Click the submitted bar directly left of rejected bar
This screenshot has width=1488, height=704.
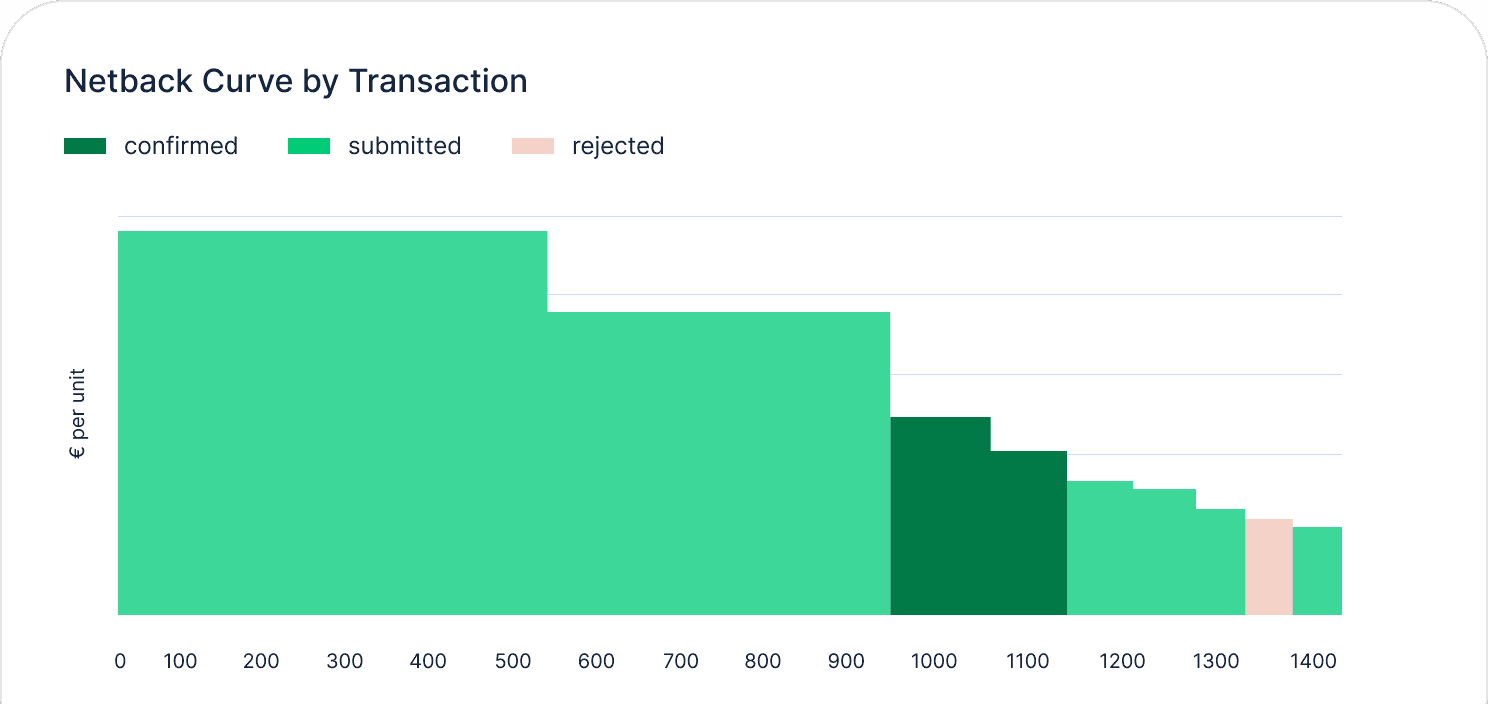[x=1220, y=561]
